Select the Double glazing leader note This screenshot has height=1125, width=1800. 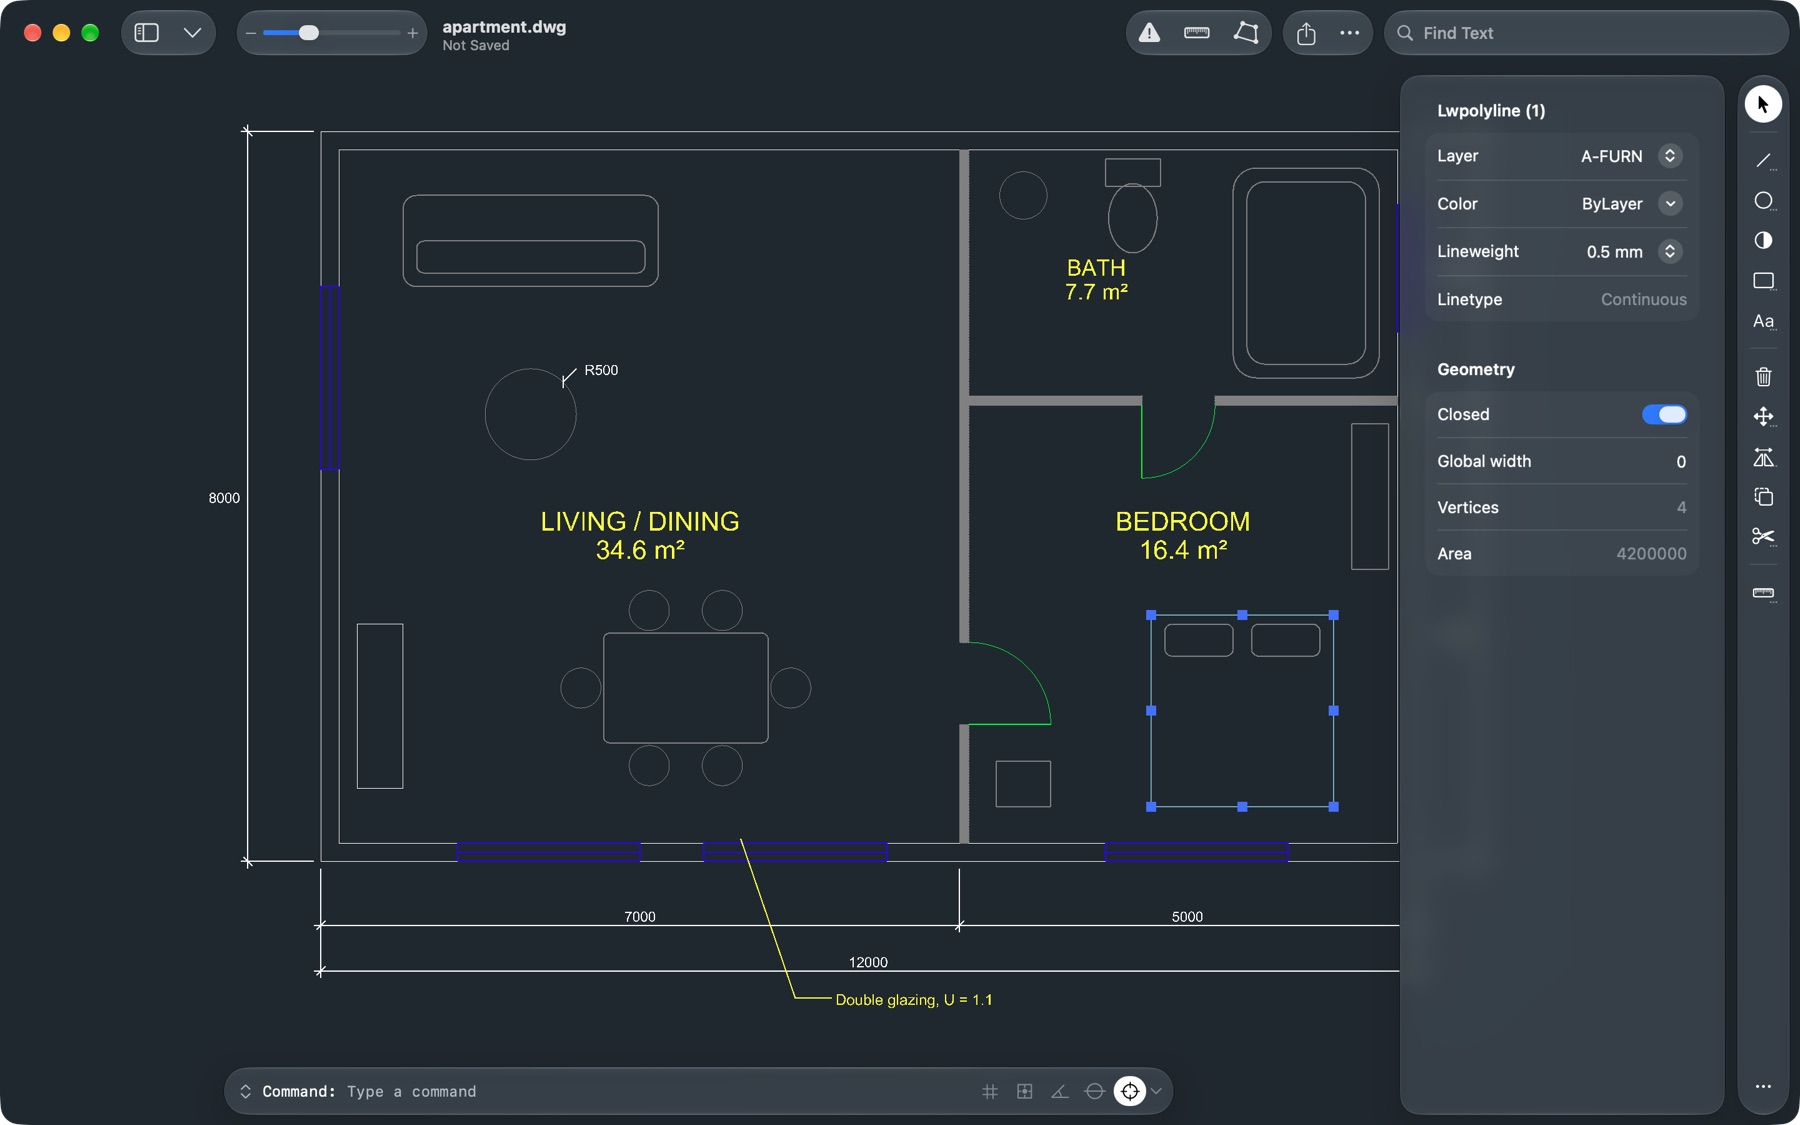[914, 999]
